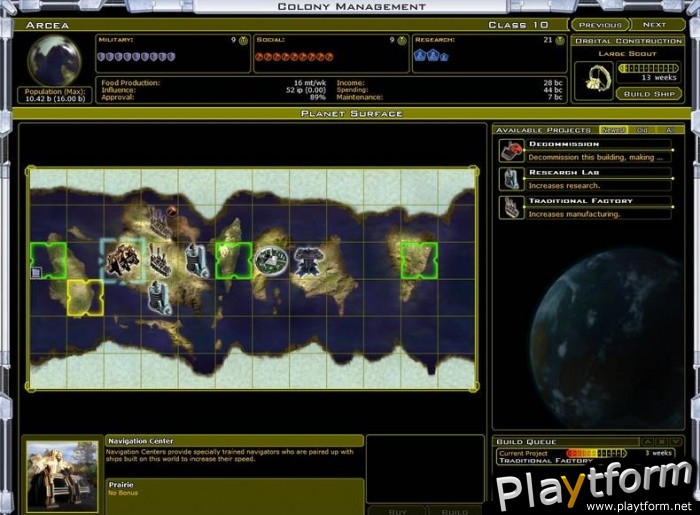Select the research lab below the factory

pos(159,298)
